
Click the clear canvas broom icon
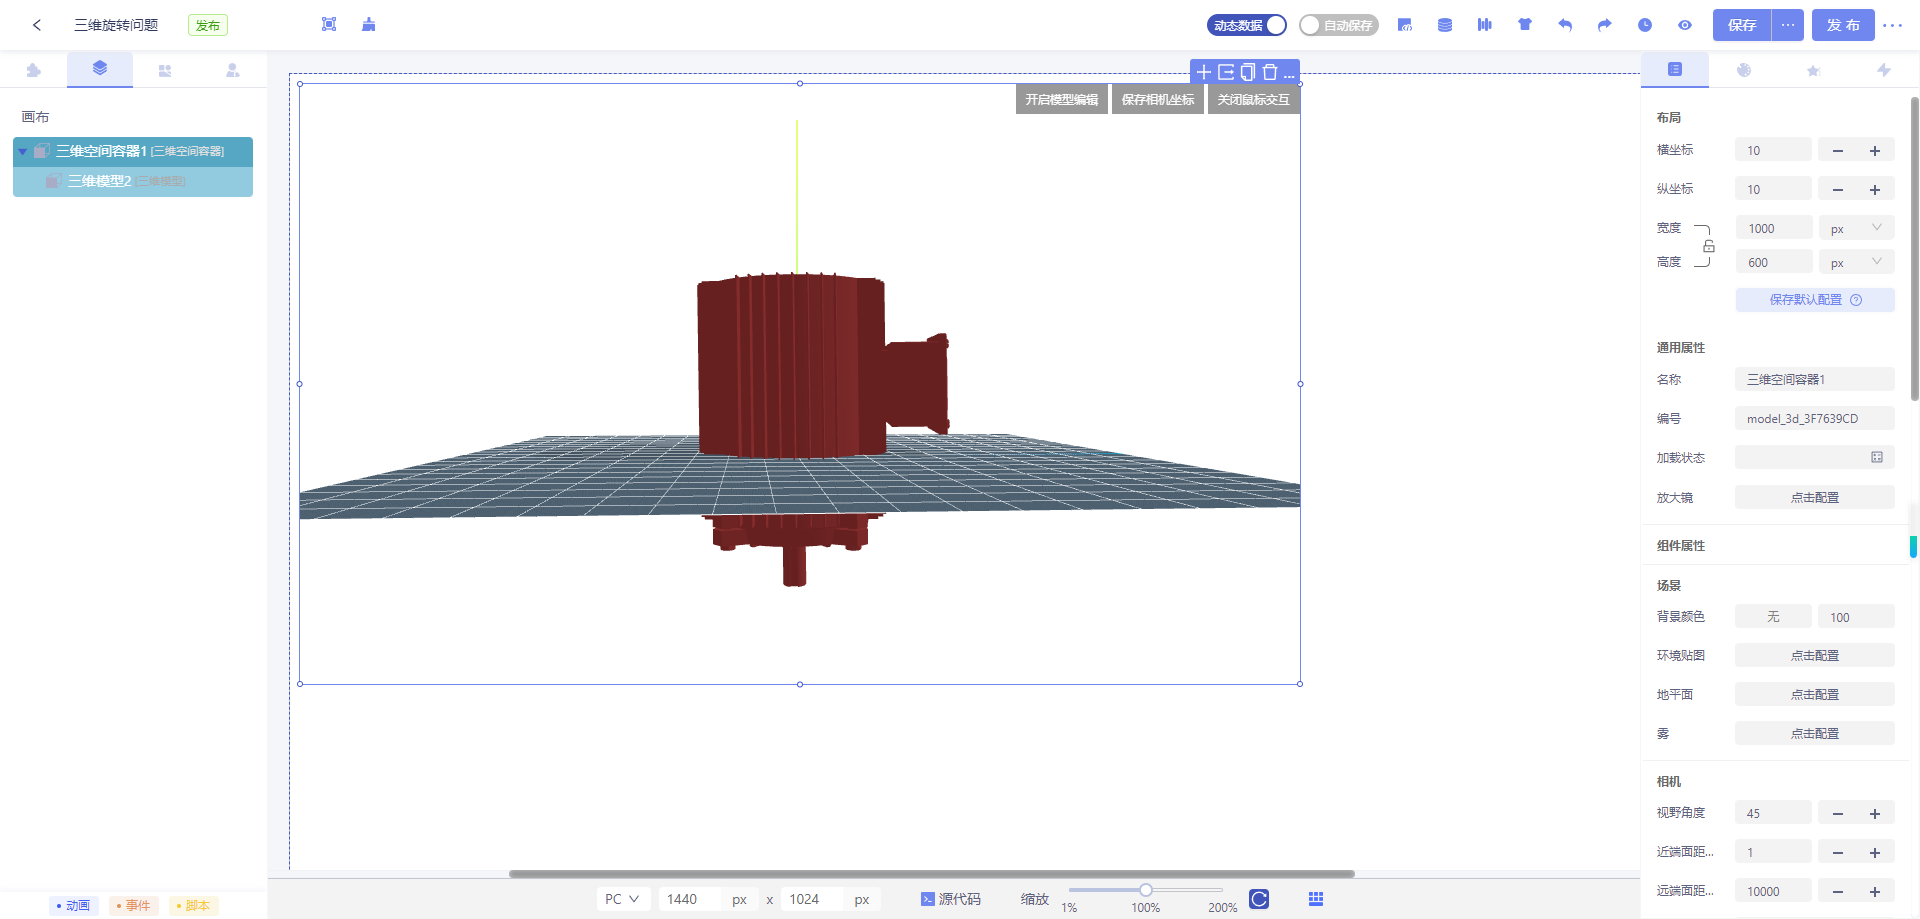369,25
